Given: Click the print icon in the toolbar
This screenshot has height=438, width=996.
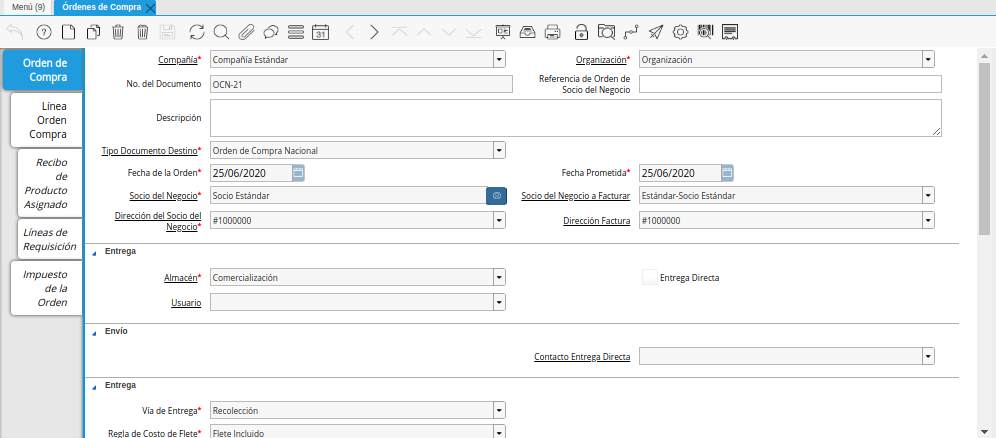Looking at the screenshot, I should 553,32.
